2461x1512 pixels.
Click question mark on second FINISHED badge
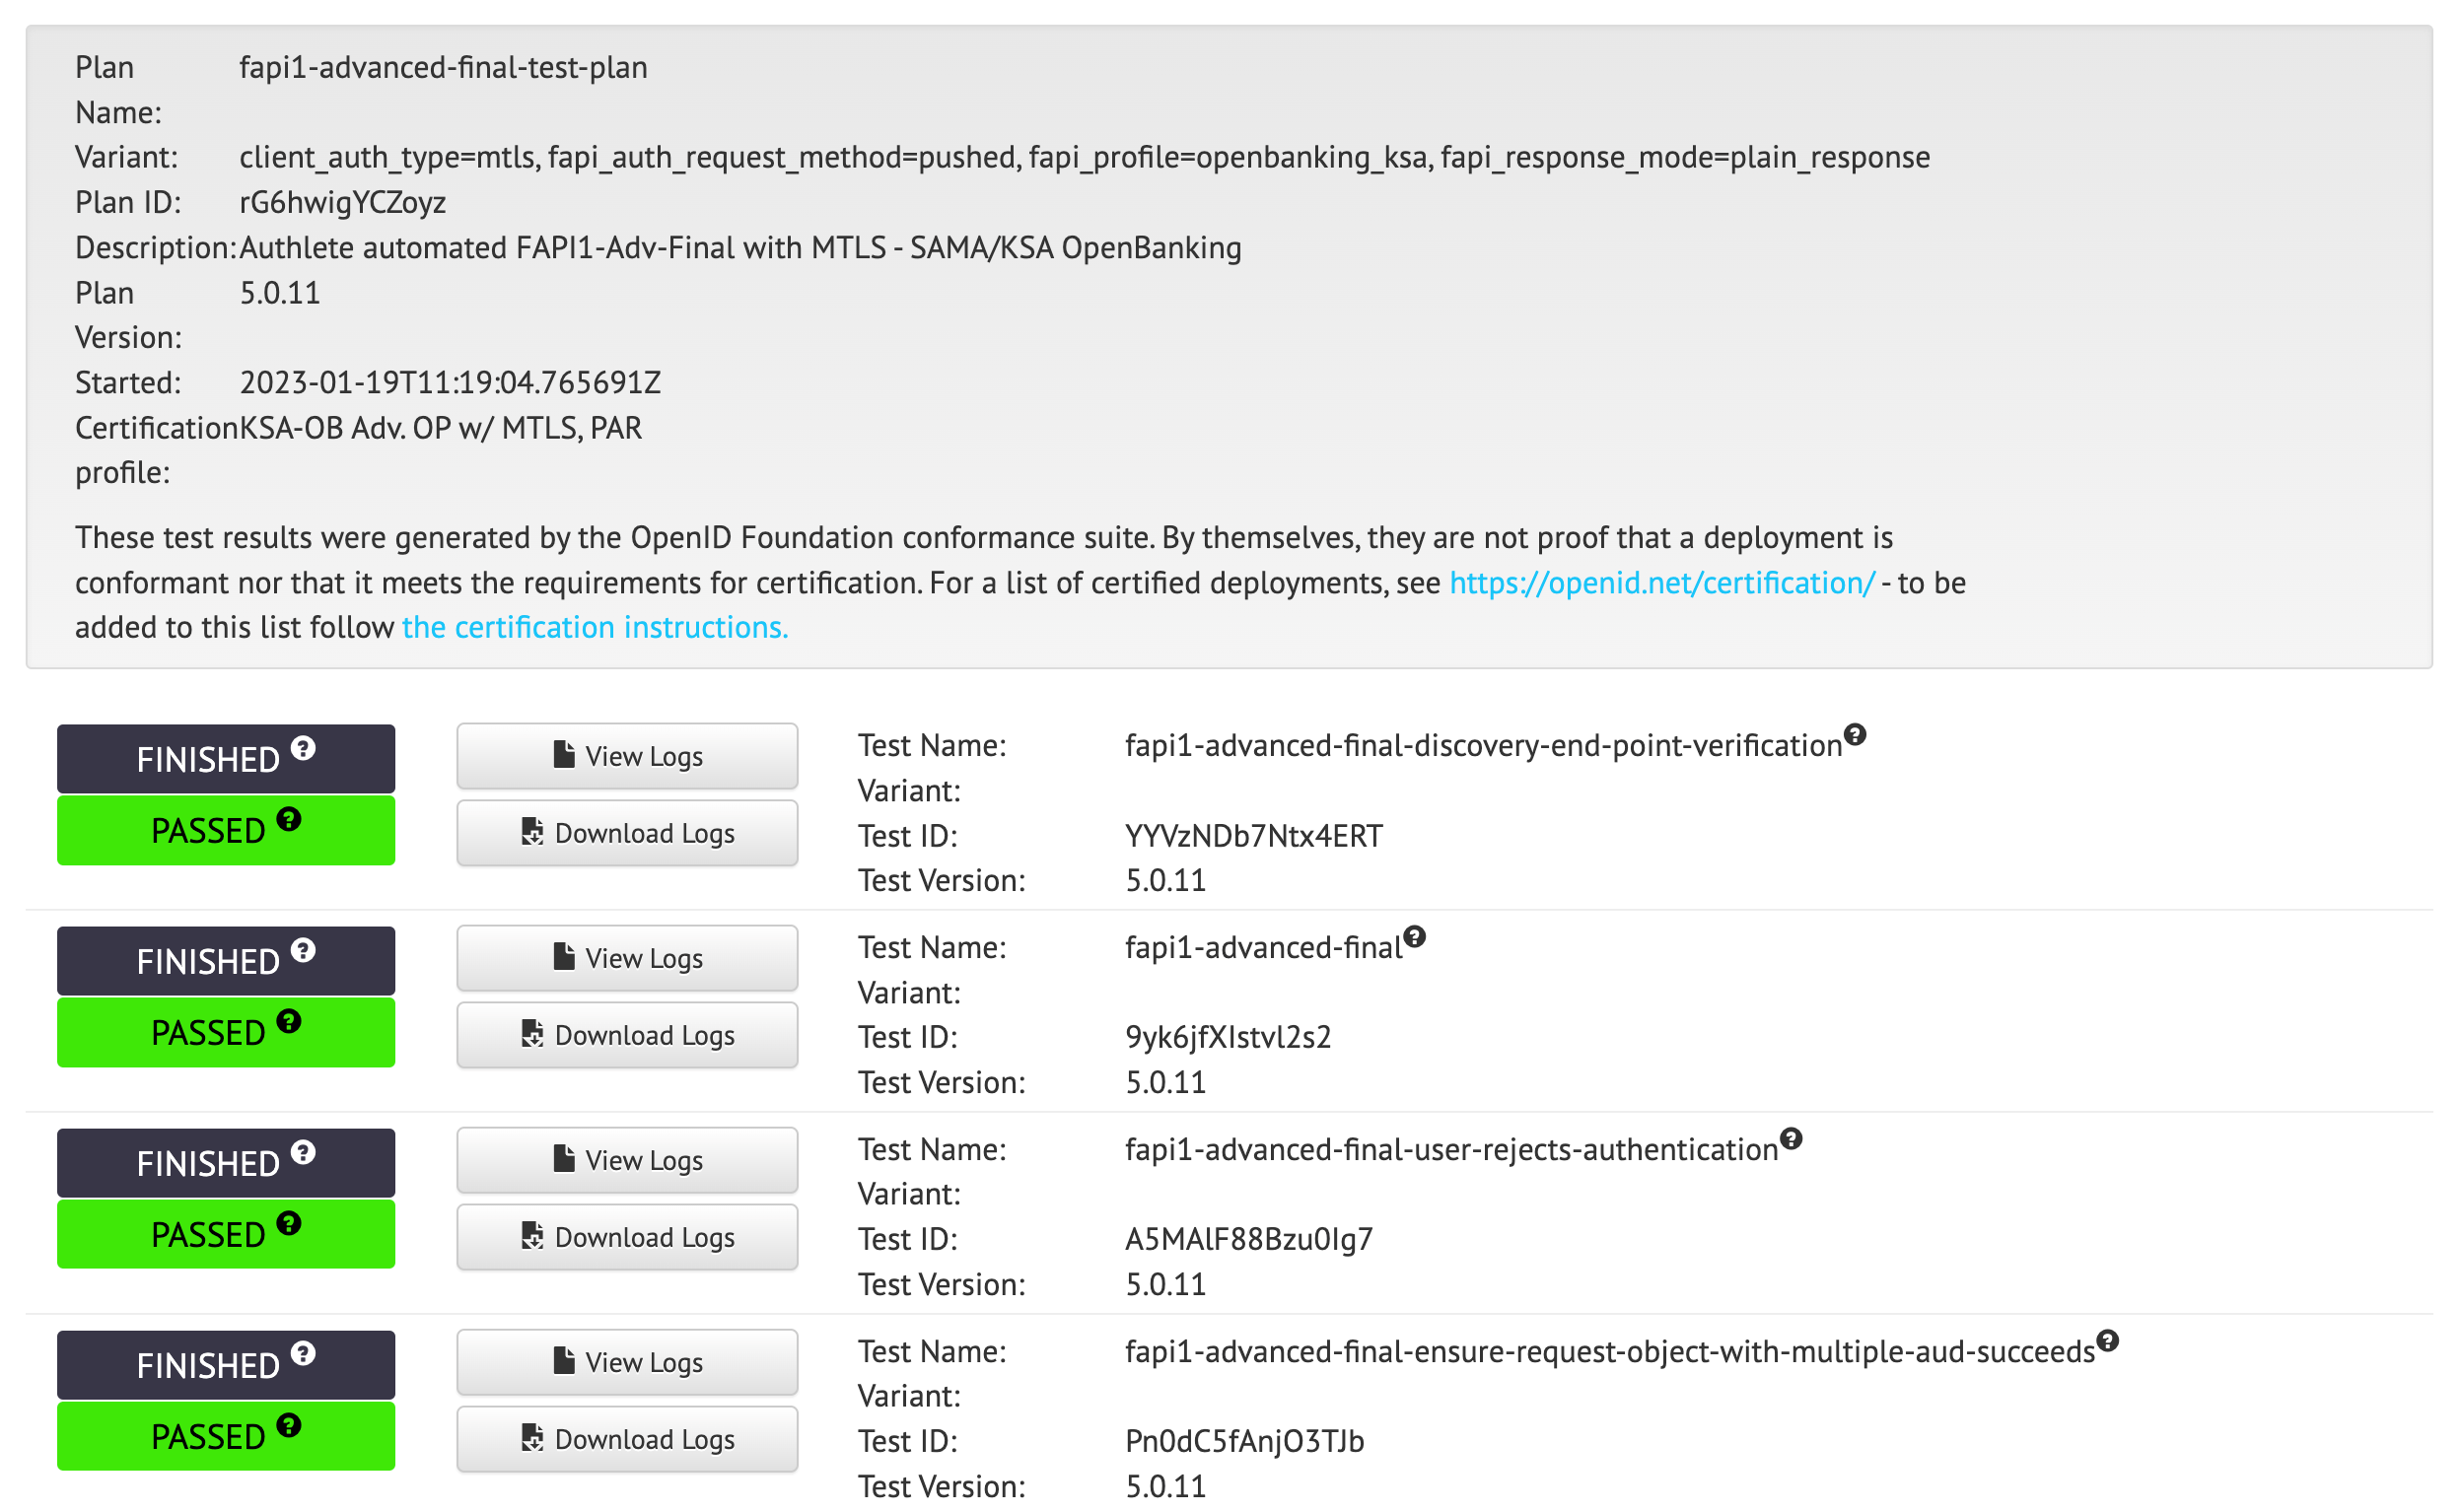point(303,950)
